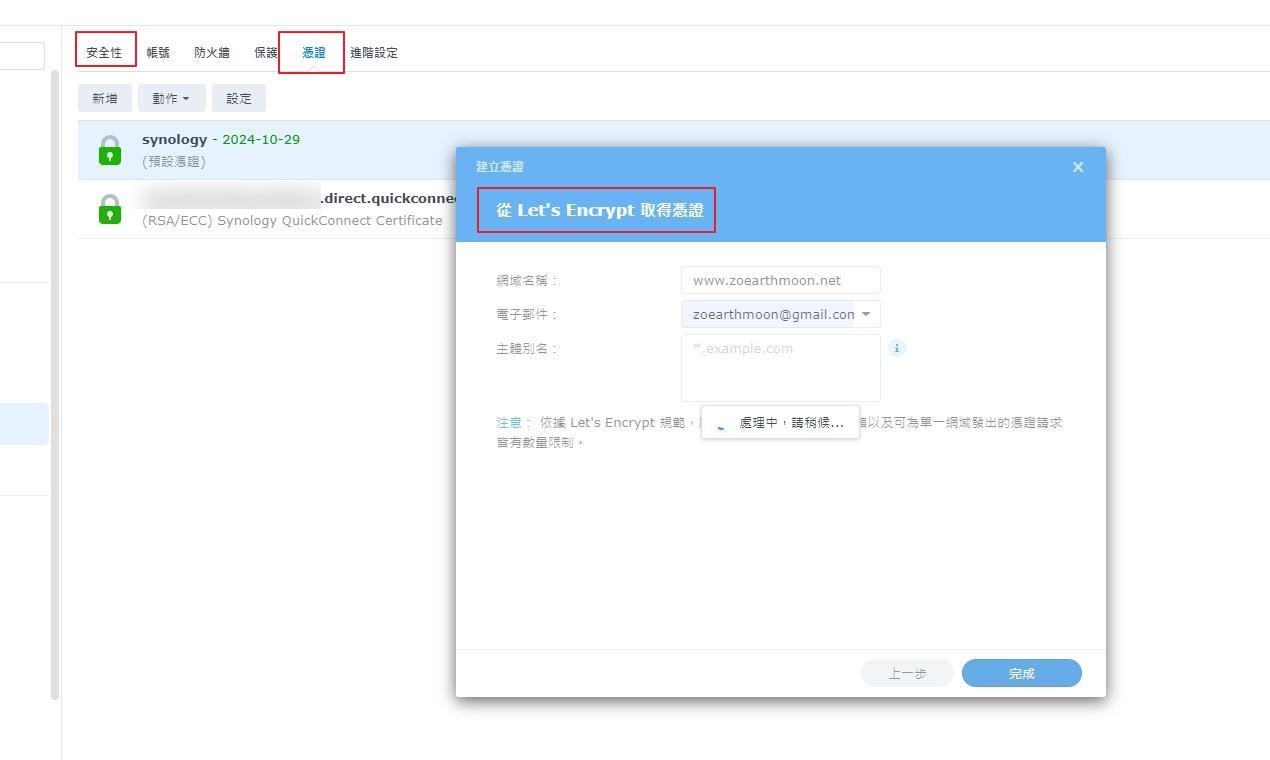1270x760 pixels.
Task: Click the domain name input field
Action: click(x=781, y=280)
